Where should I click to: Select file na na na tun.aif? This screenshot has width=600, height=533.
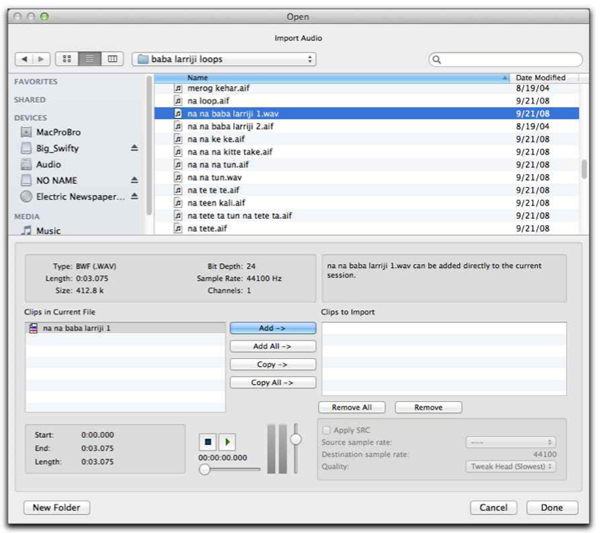point(367,165)
